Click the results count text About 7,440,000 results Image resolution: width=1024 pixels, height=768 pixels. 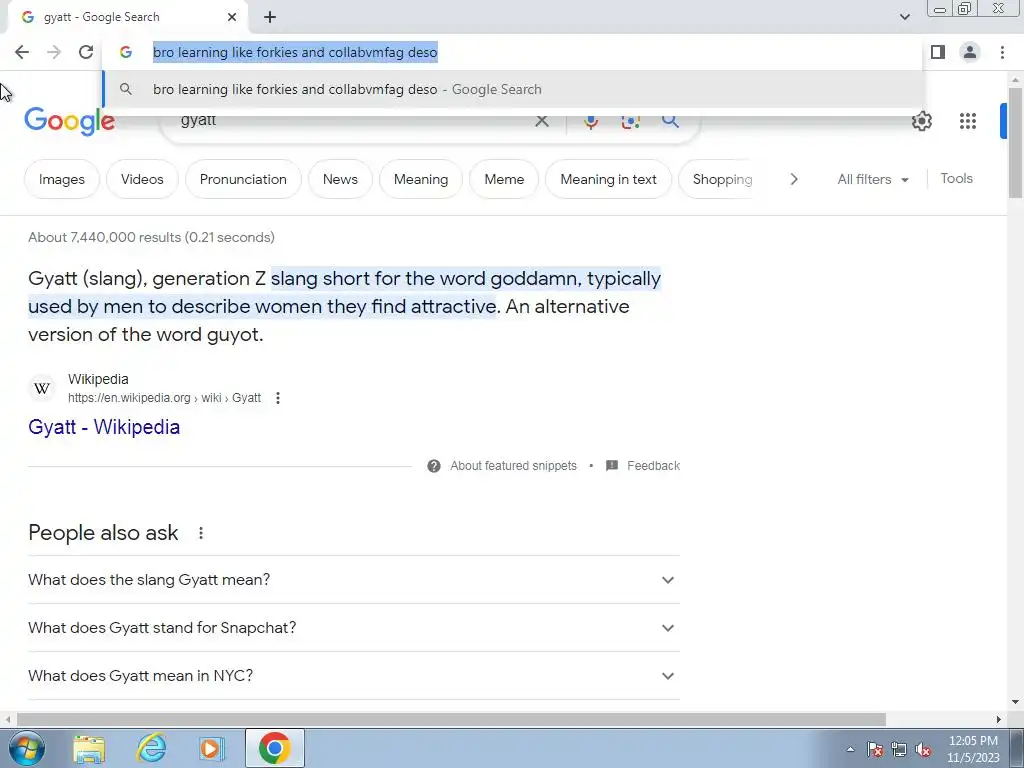(152, 237)
